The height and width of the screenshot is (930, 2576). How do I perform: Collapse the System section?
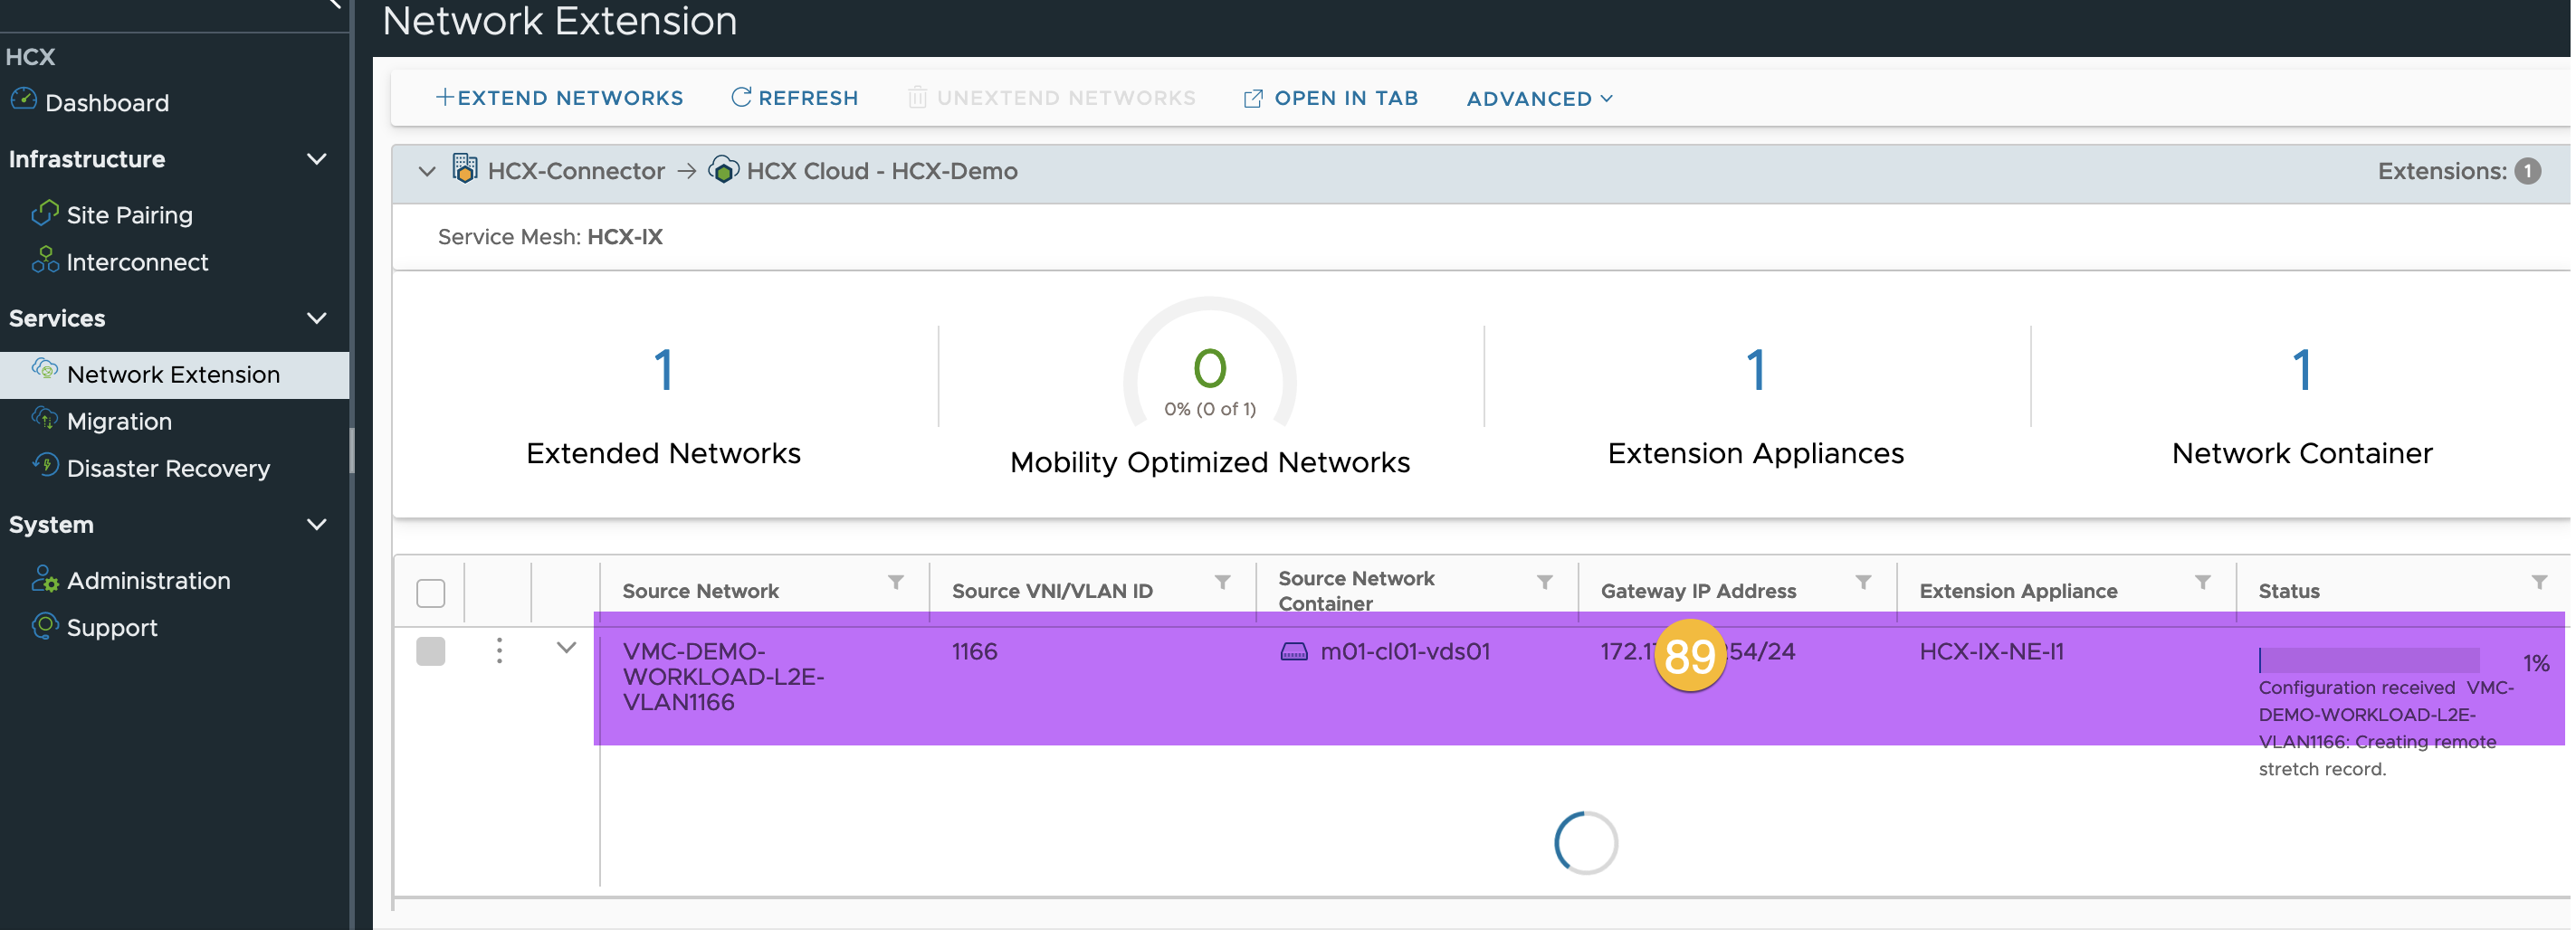(x=317, y=525)
